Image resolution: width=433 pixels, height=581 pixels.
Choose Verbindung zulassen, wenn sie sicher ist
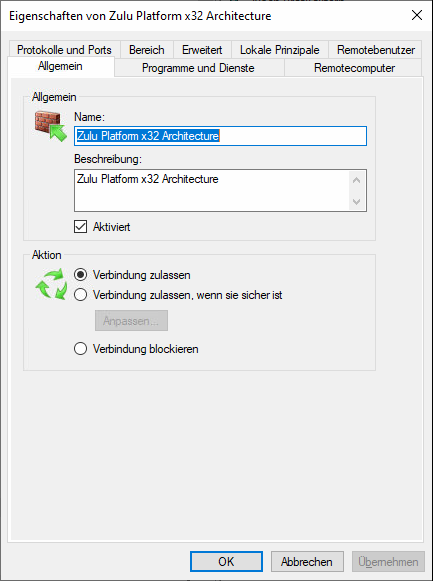(x=80, y=295)
